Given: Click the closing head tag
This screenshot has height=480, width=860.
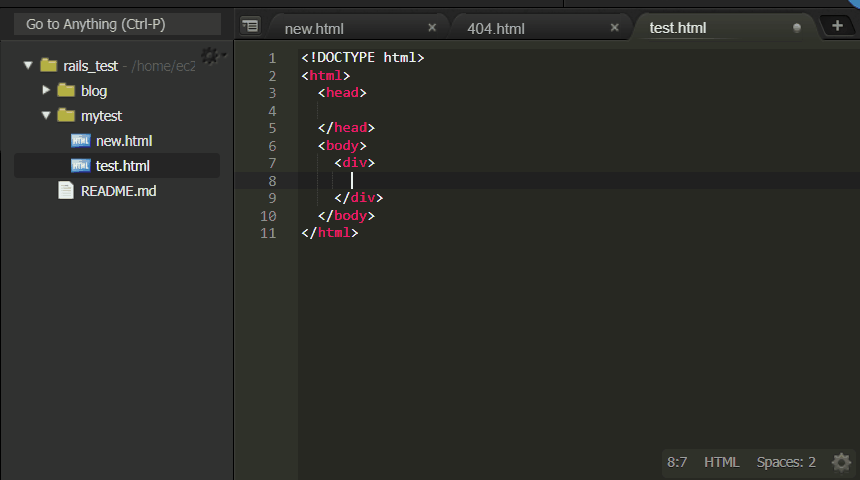Looking at the screenshot, I should pyautogui.click(x=346, y=128).
